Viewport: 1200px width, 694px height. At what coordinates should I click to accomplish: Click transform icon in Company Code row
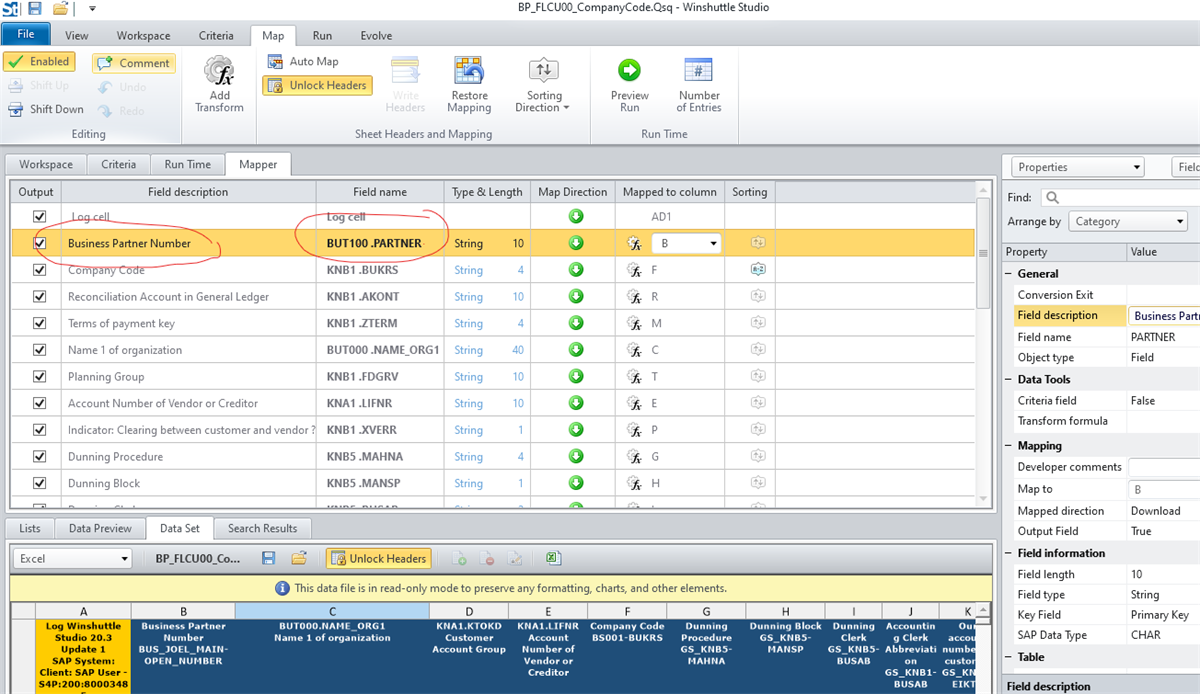pyautogui.click(x=633, y=270)
